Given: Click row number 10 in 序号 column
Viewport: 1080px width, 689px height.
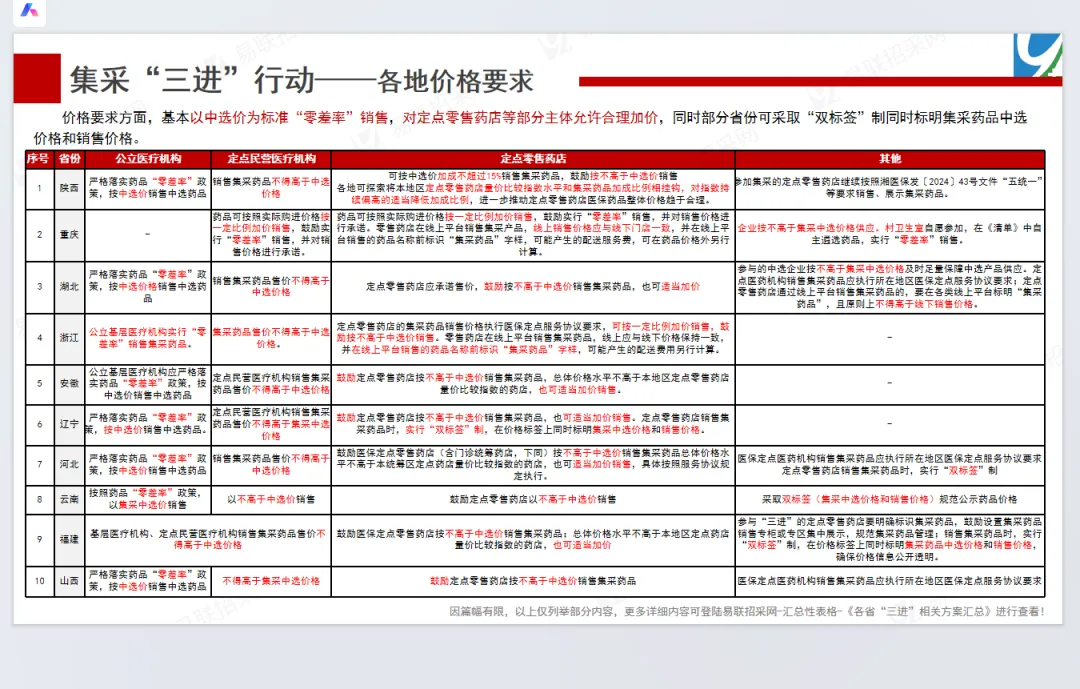Looking at the screenshot, I should 39,582.
